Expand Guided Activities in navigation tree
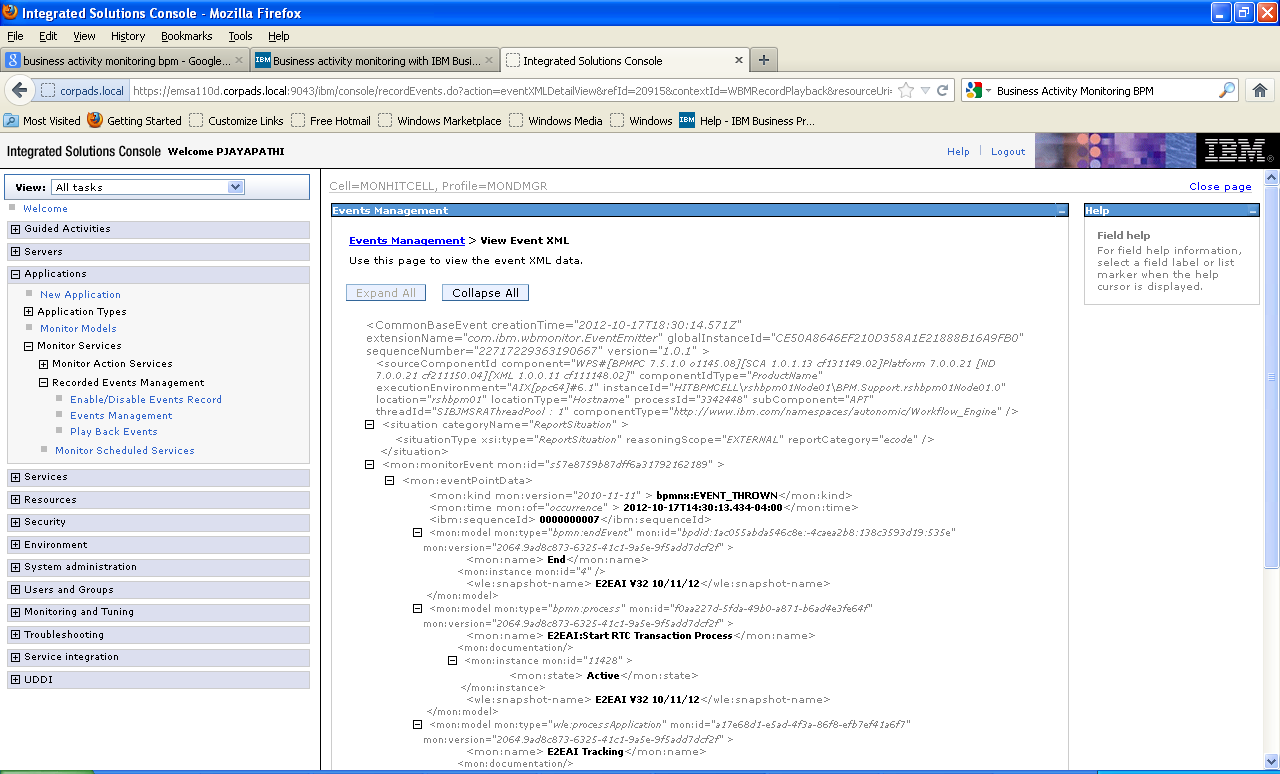This screenshot has height=774, width=1280. pos(15,229)
